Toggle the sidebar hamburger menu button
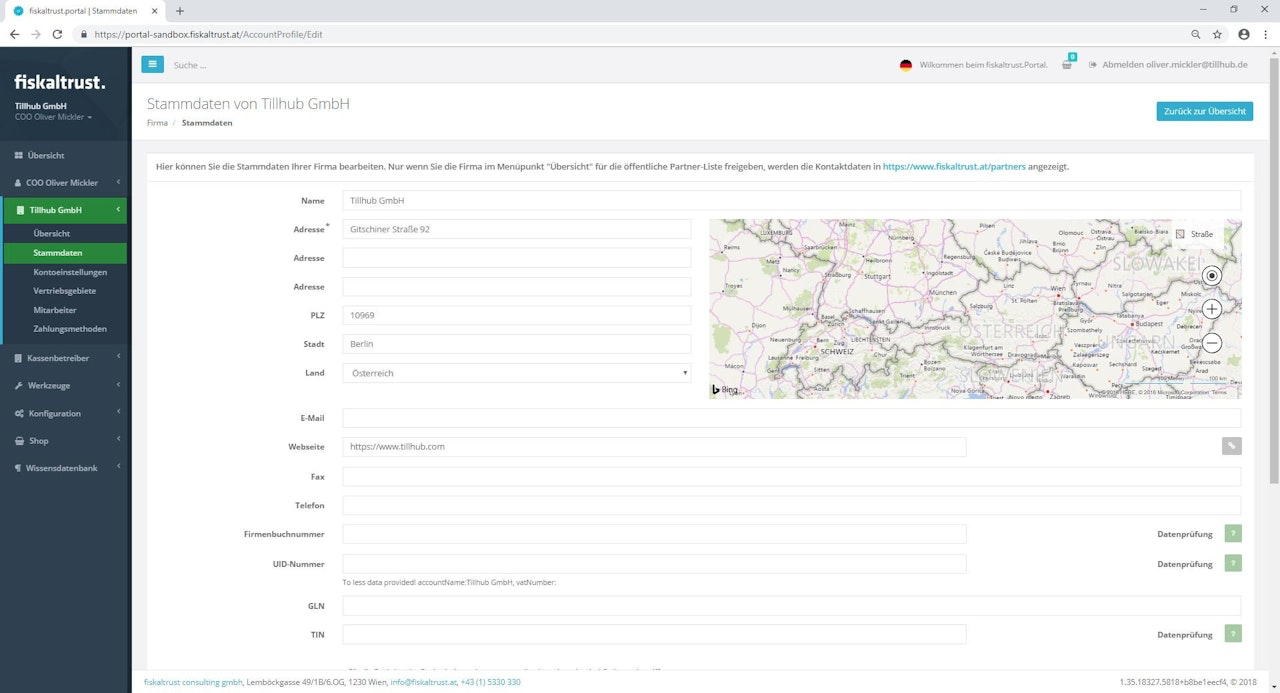This screenshot has height=693, width=1280. point(152,65)
